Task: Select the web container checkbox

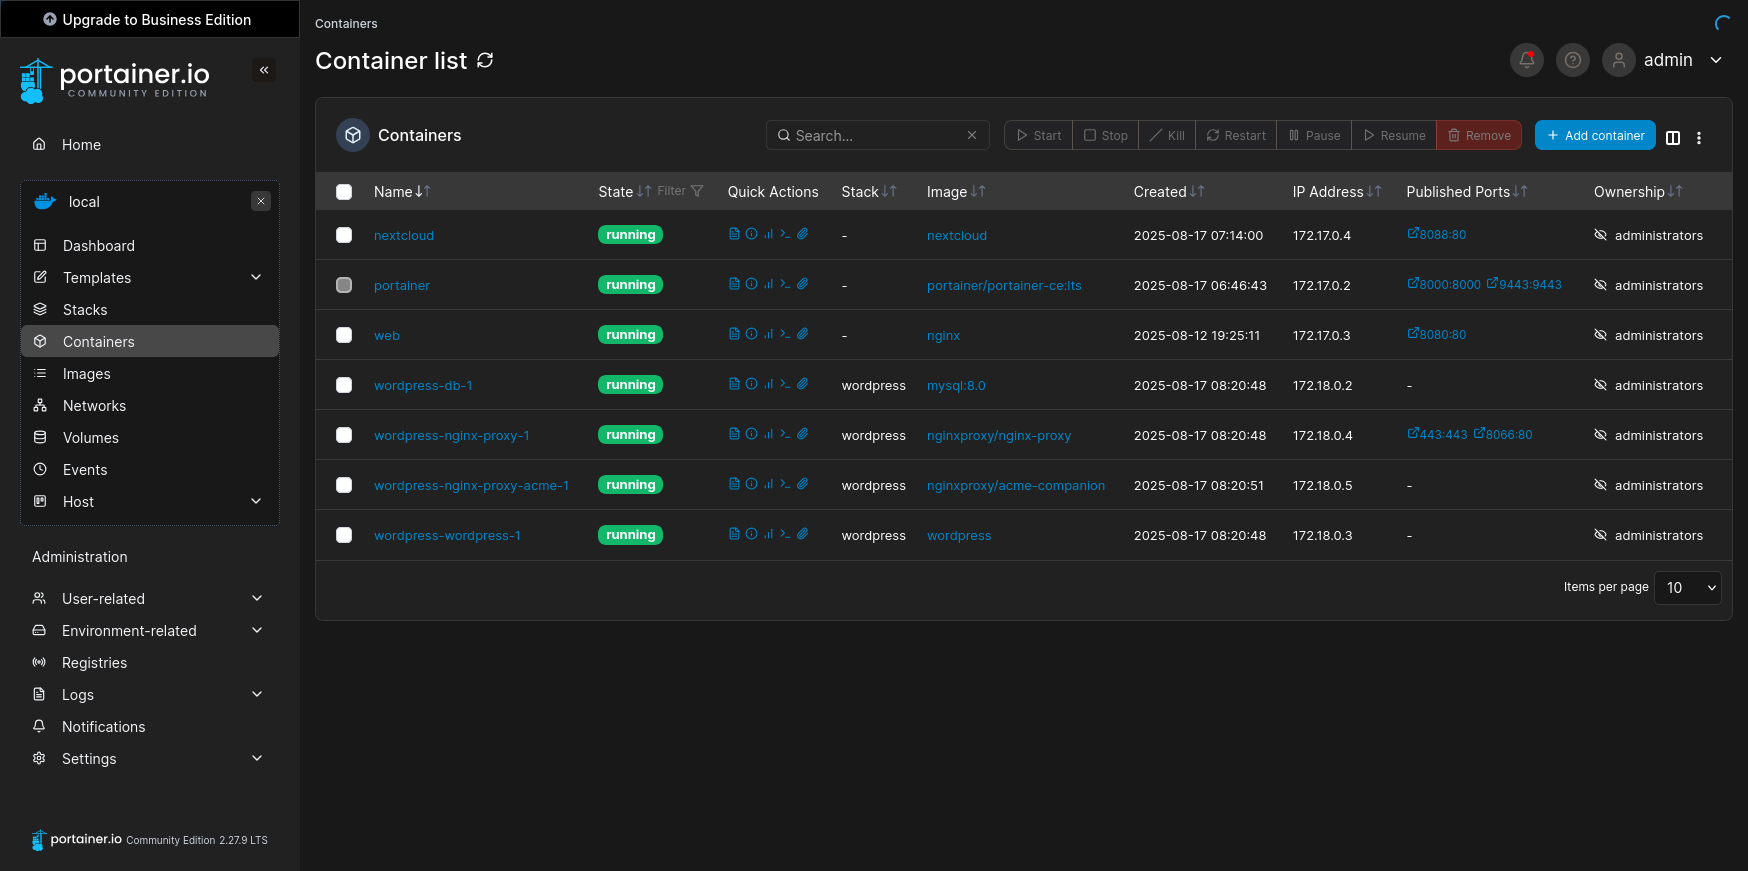Action: pyautogui.click(x=344, y=335)
